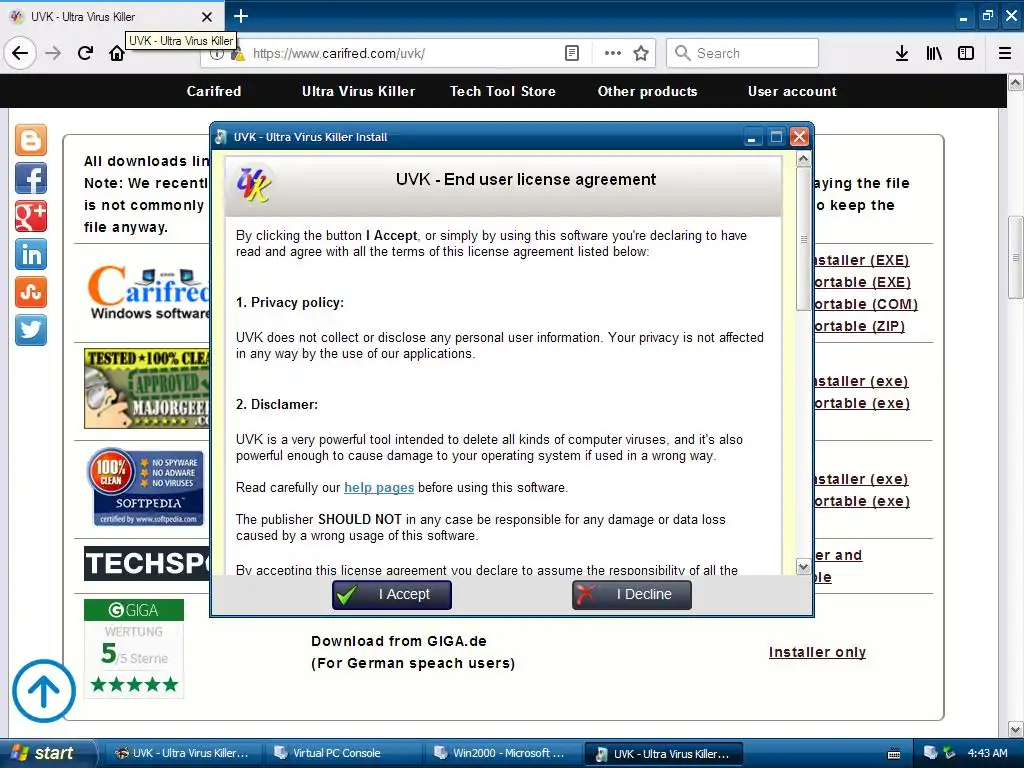1024x768 pixels.
Task: Click the browser forward arrow
Action: [x=53, y=53]
